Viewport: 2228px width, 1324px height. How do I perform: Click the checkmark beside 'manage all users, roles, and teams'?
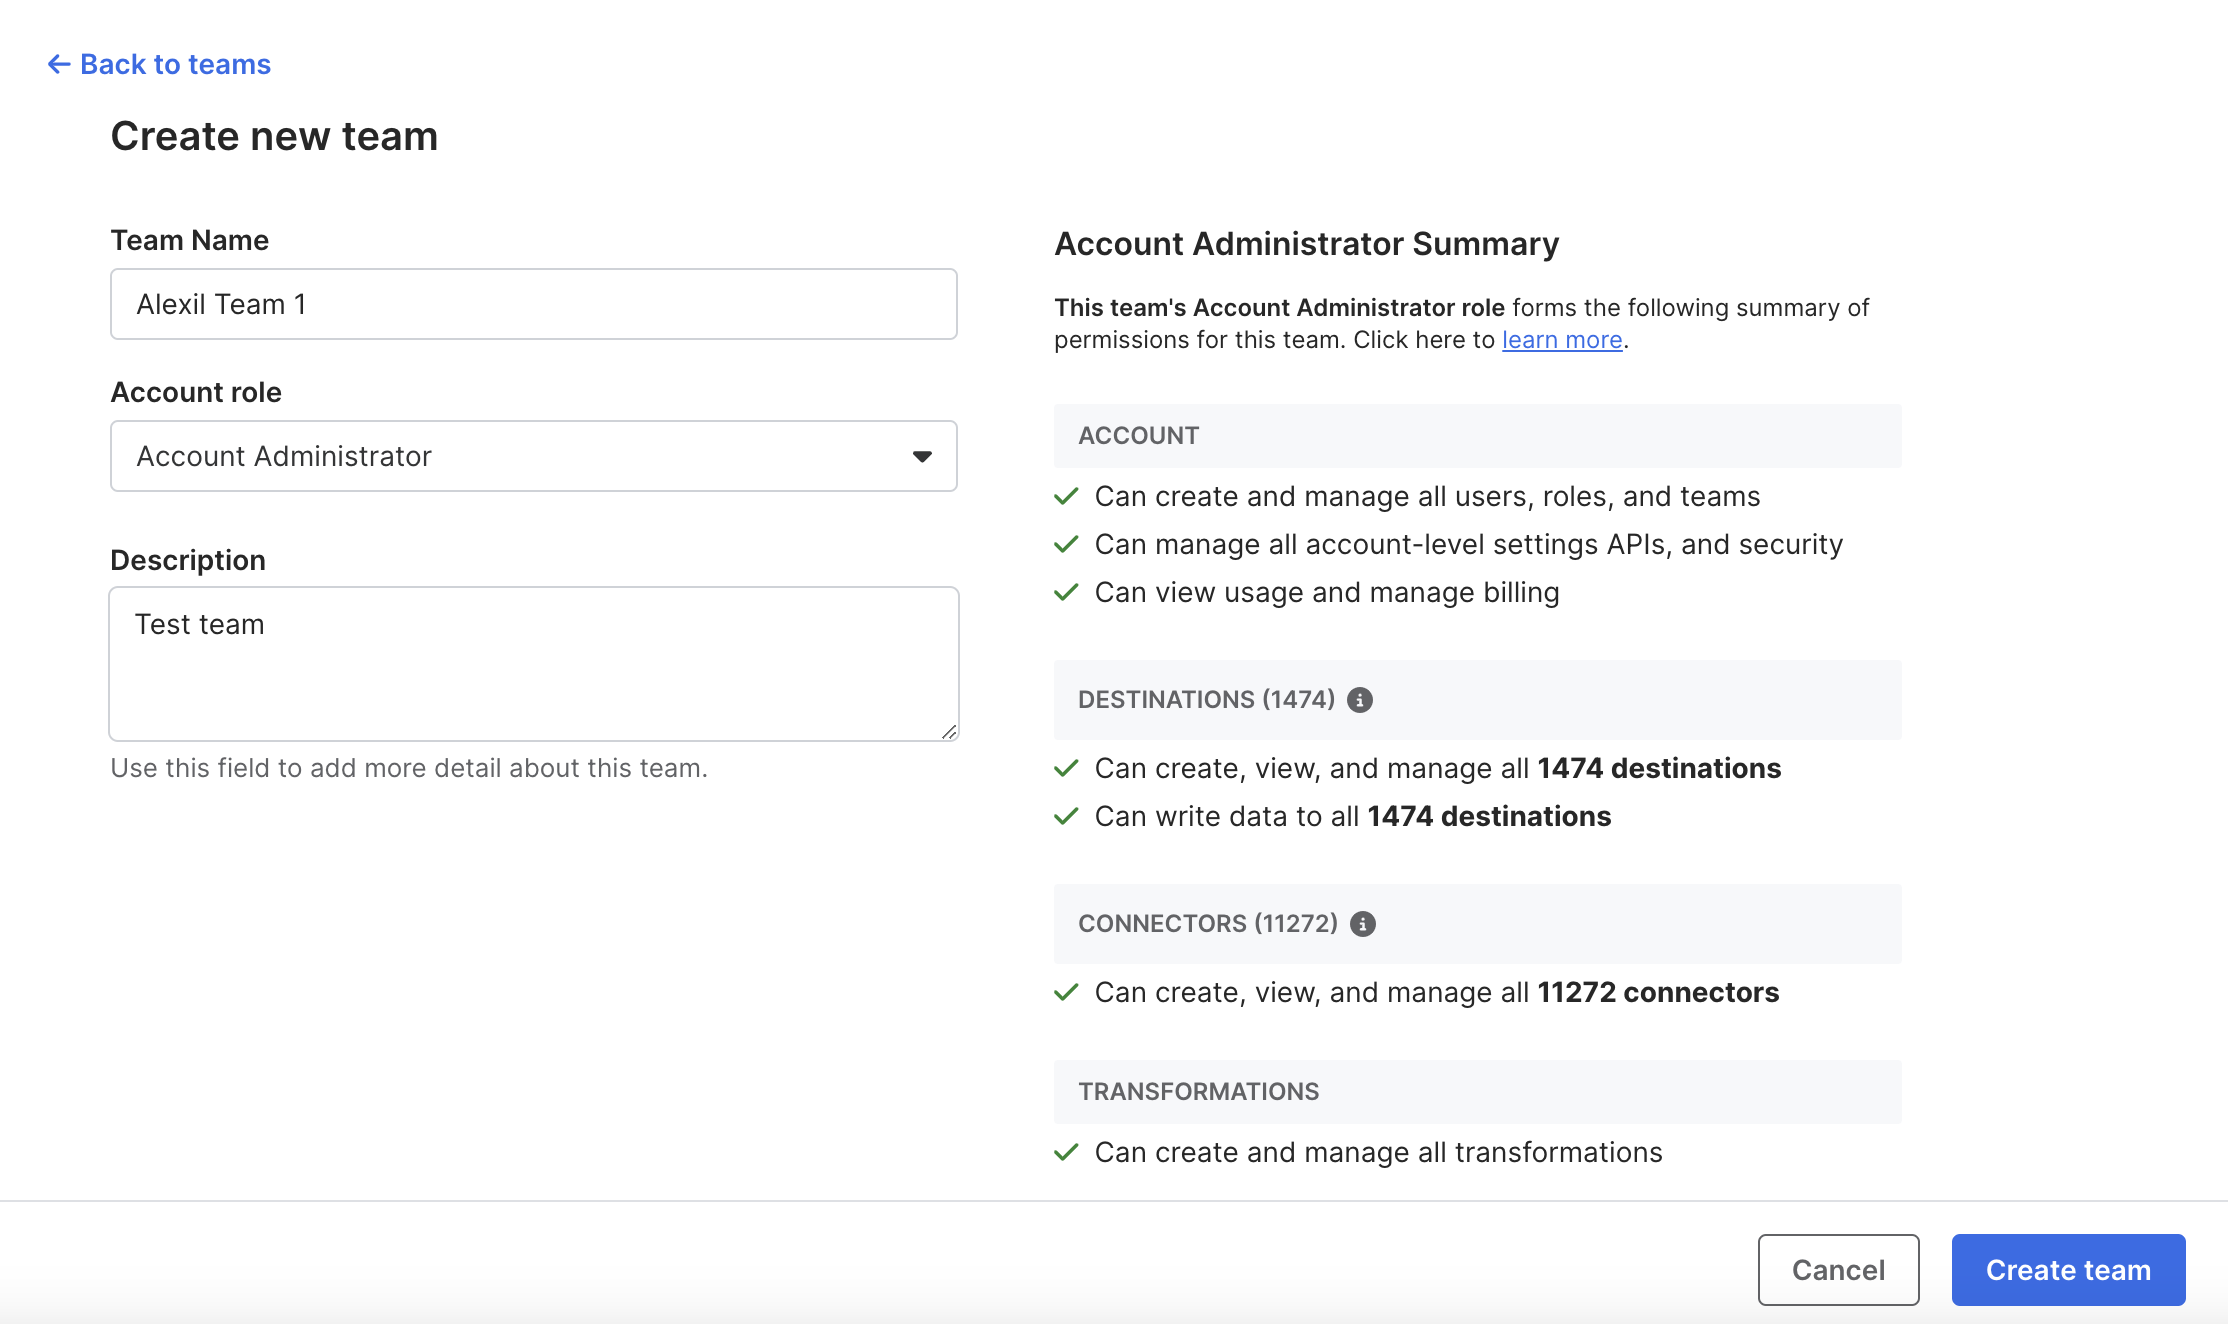click(1067, 496)
